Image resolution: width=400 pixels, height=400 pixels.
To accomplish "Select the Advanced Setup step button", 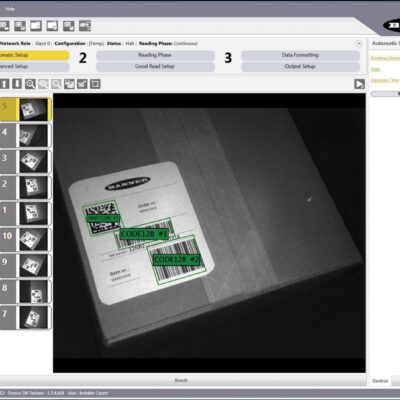I will coord(34,66).
